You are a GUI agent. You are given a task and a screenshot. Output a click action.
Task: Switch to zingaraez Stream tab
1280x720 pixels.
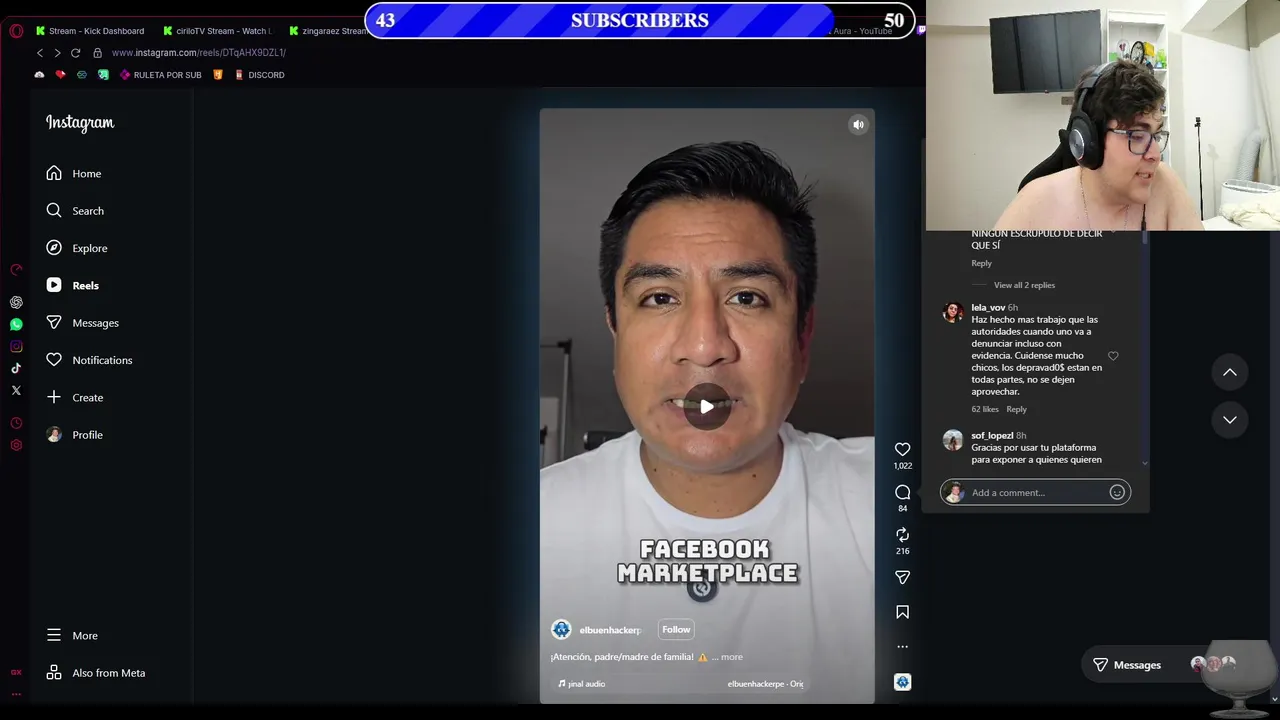pos(327,31)
